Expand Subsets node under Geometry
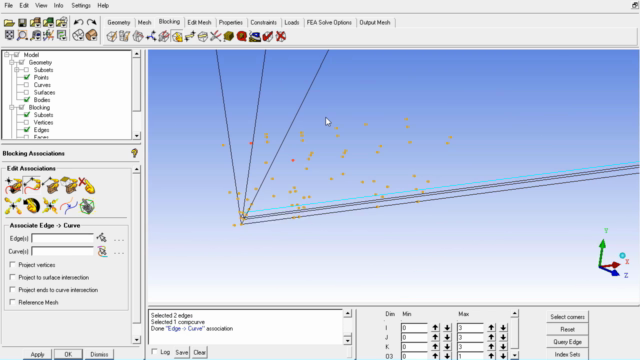This screenshot has height=360, width=640. pyautogui.click(x=17, y=70)
